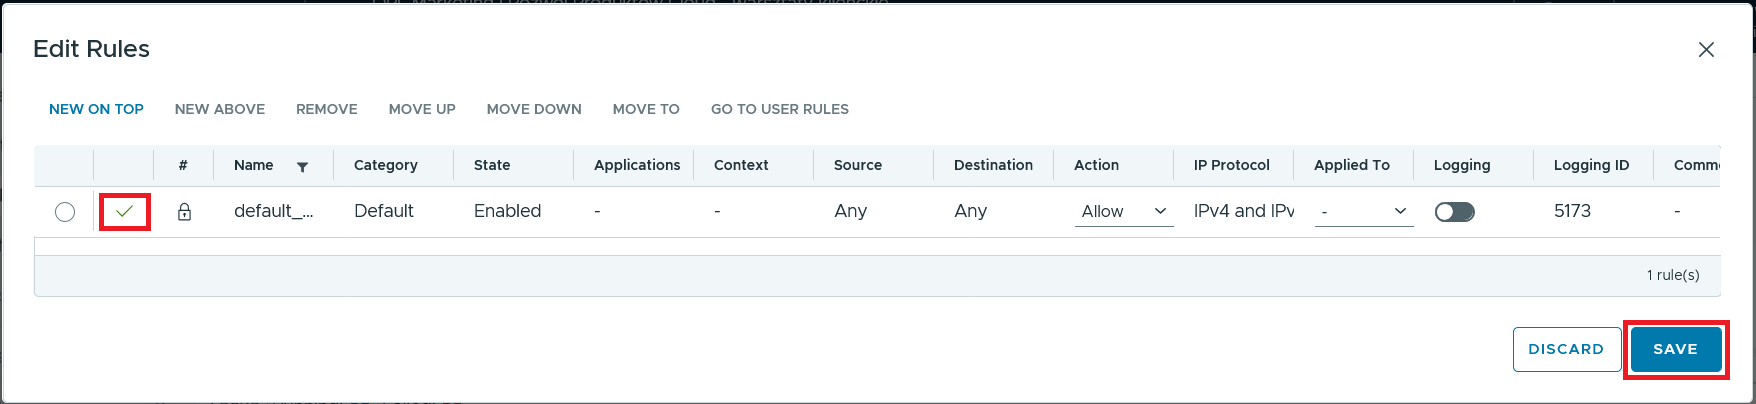
Task: Click MOVE TO toolbar option
Action: click(646, 109)
